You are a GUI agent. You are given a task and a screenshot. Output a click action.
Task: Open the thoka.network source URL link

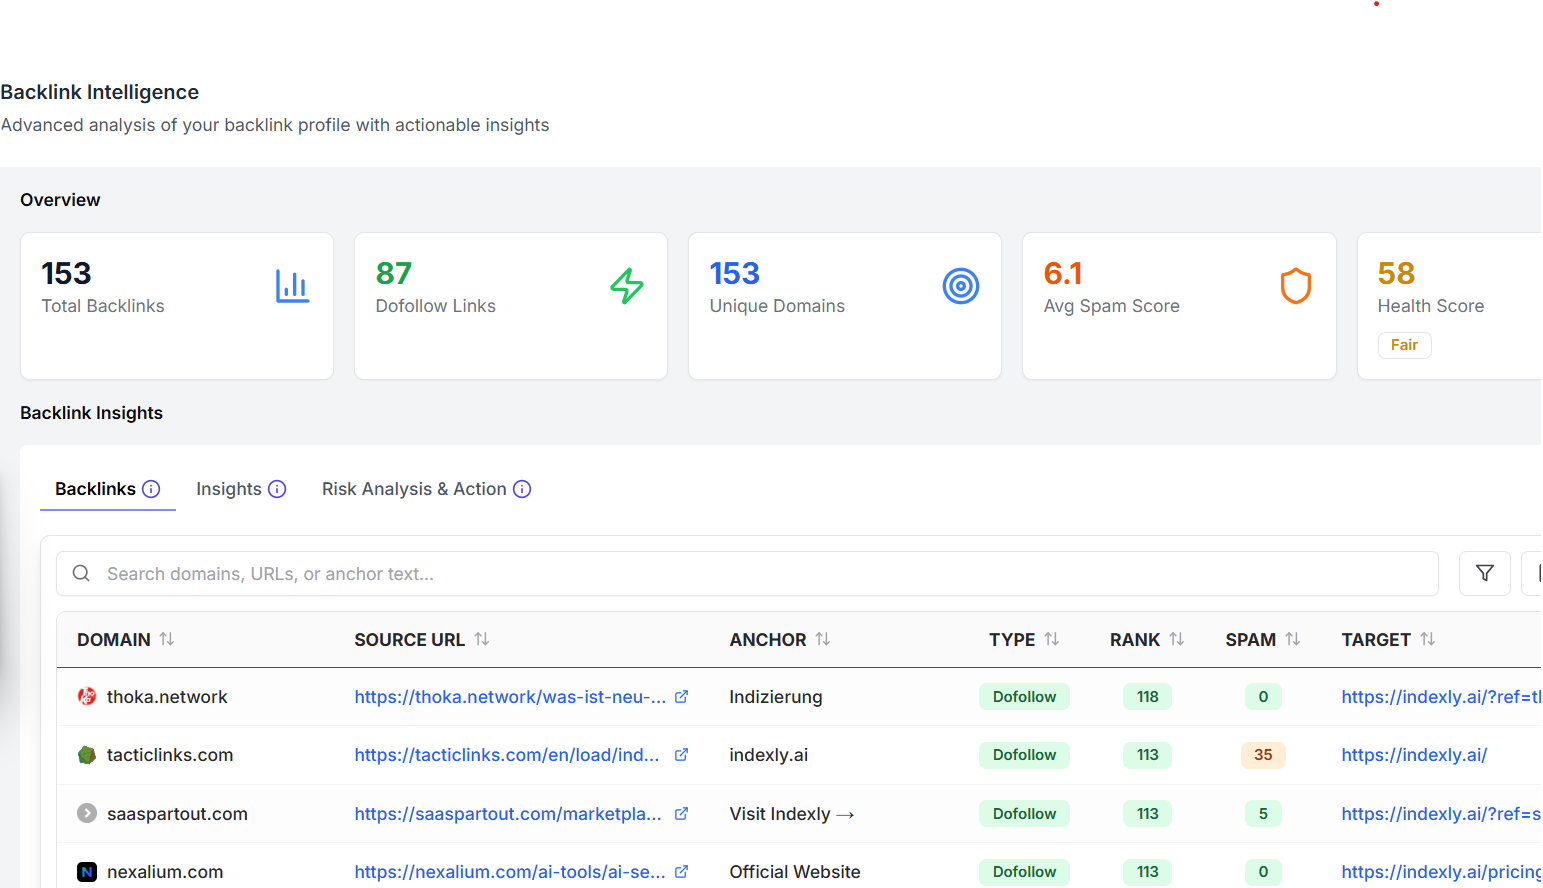pyautogui.click(x=510, y=697)
